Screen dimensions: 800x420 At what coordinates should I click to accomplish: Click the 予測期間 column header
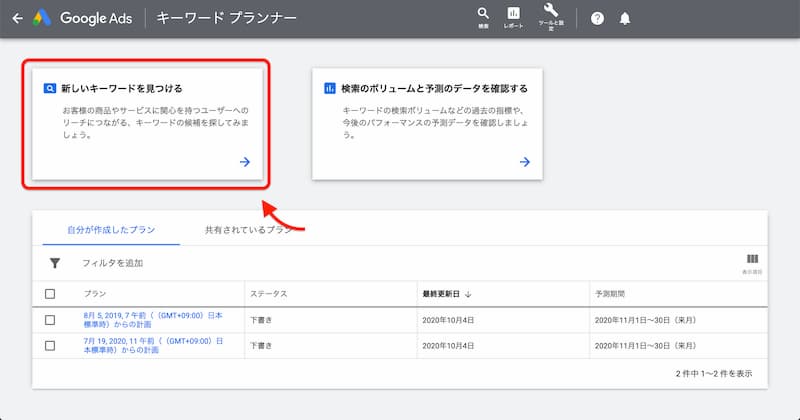click(610, 294)
